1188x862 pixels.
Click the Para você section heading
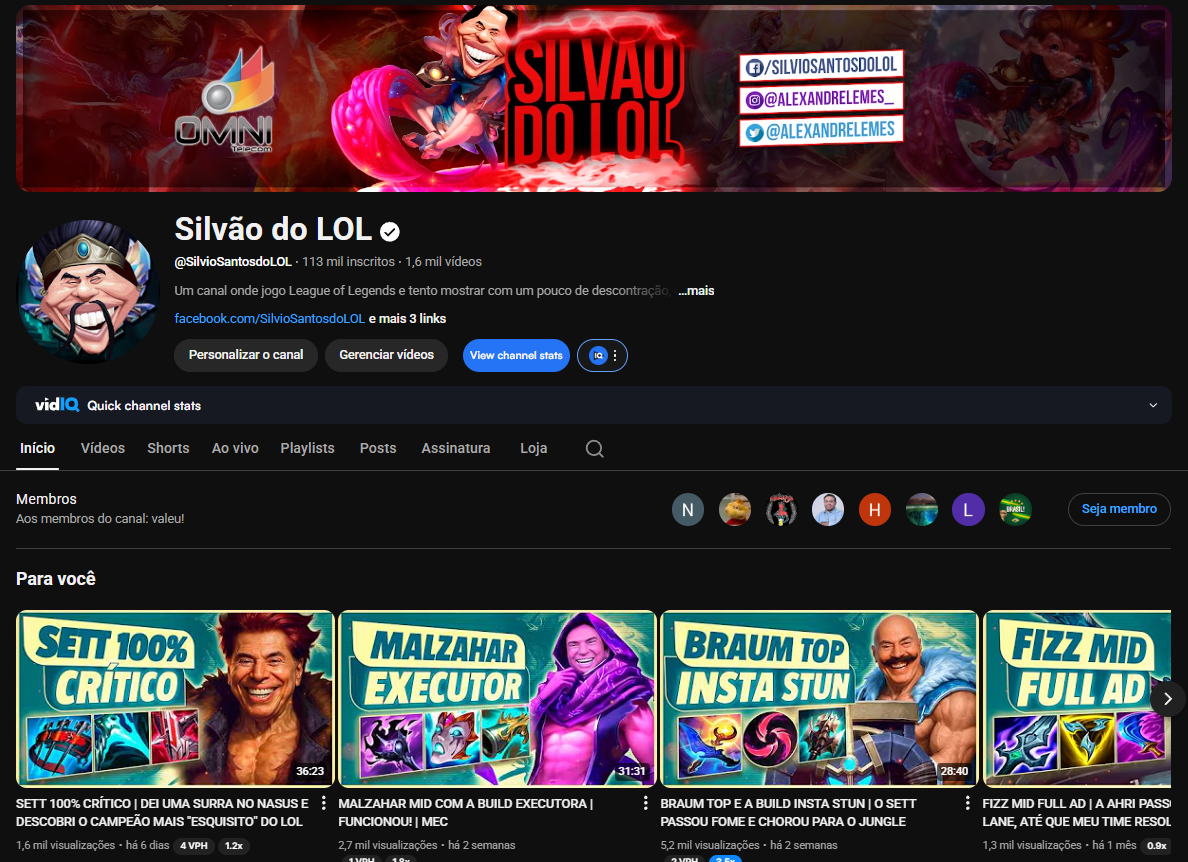(56, 579)
